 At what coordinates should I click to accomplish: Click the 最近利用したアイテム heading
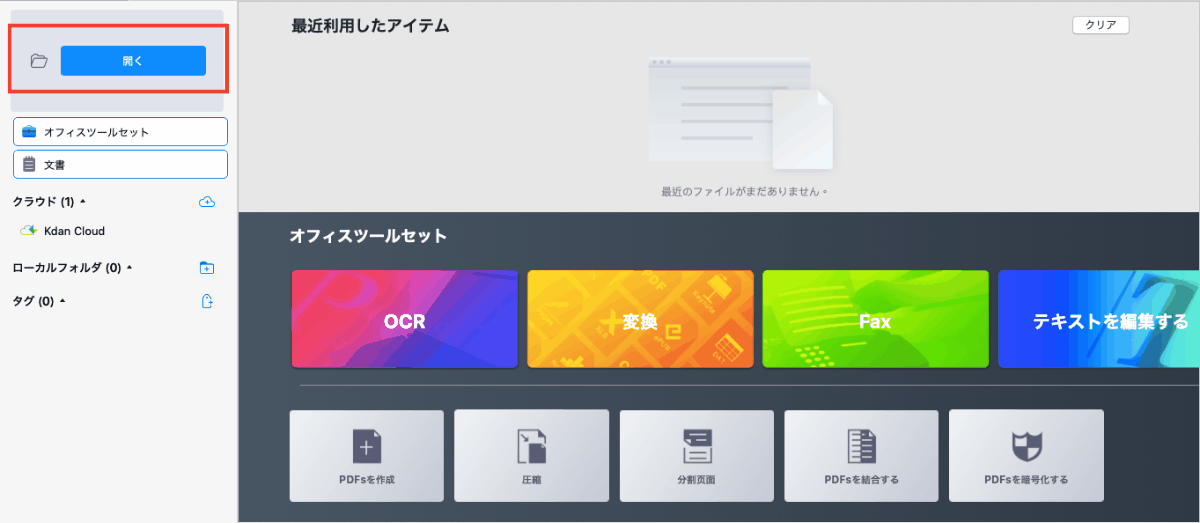pos(370,26)
